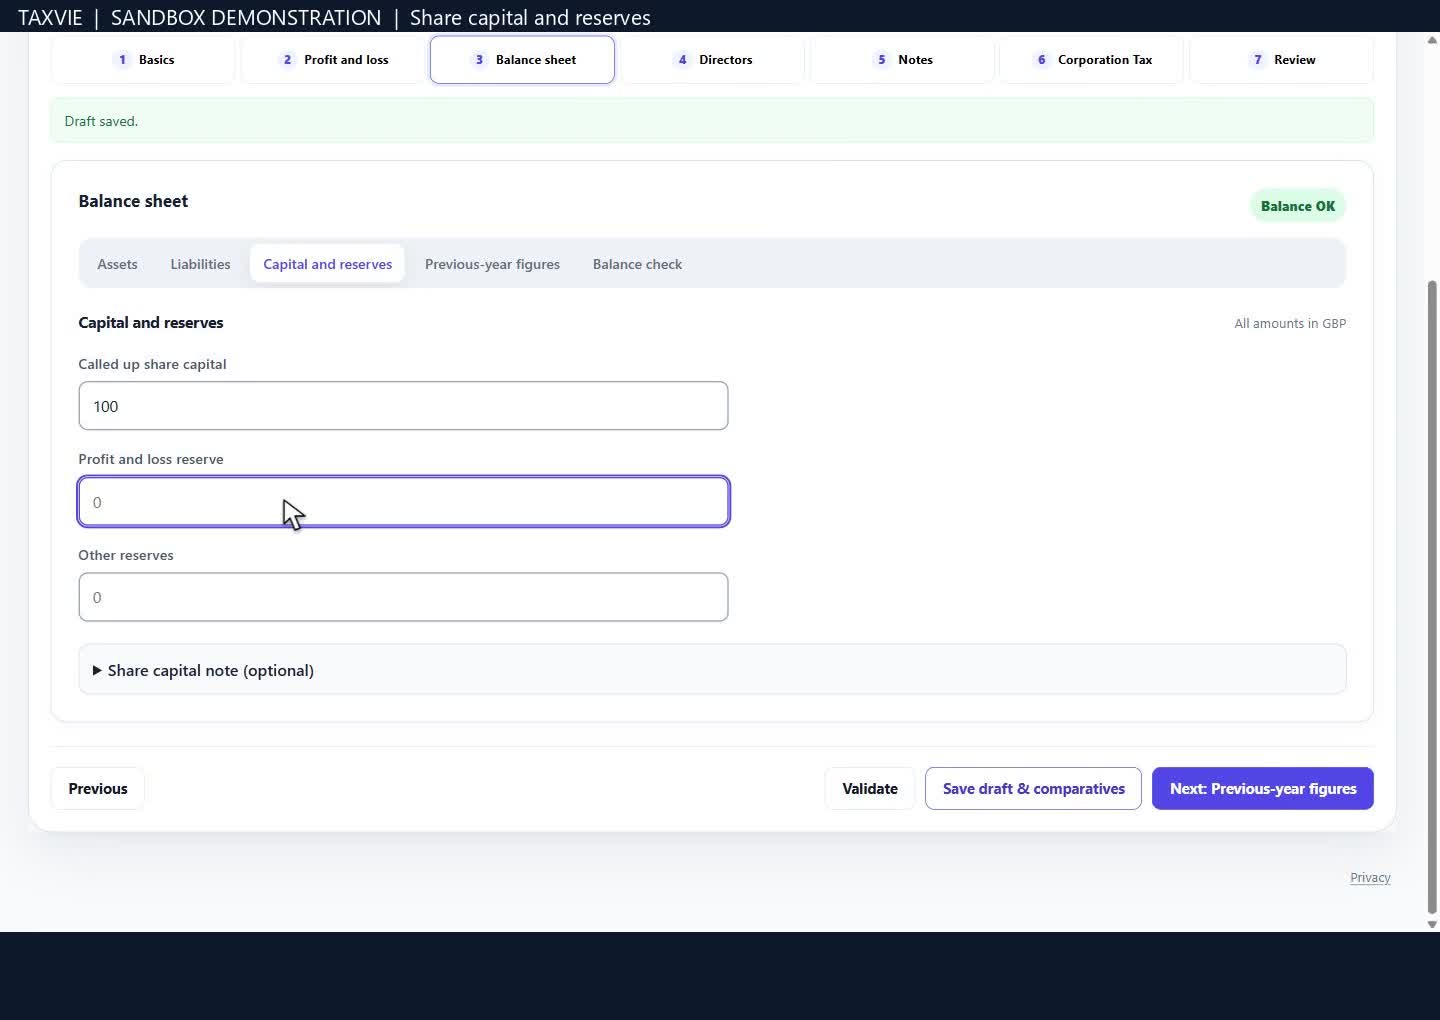Image resolution: width=1440 pixels, height=1020 pixels.
Task: Expand the Share capital note section
Action: 712,670
